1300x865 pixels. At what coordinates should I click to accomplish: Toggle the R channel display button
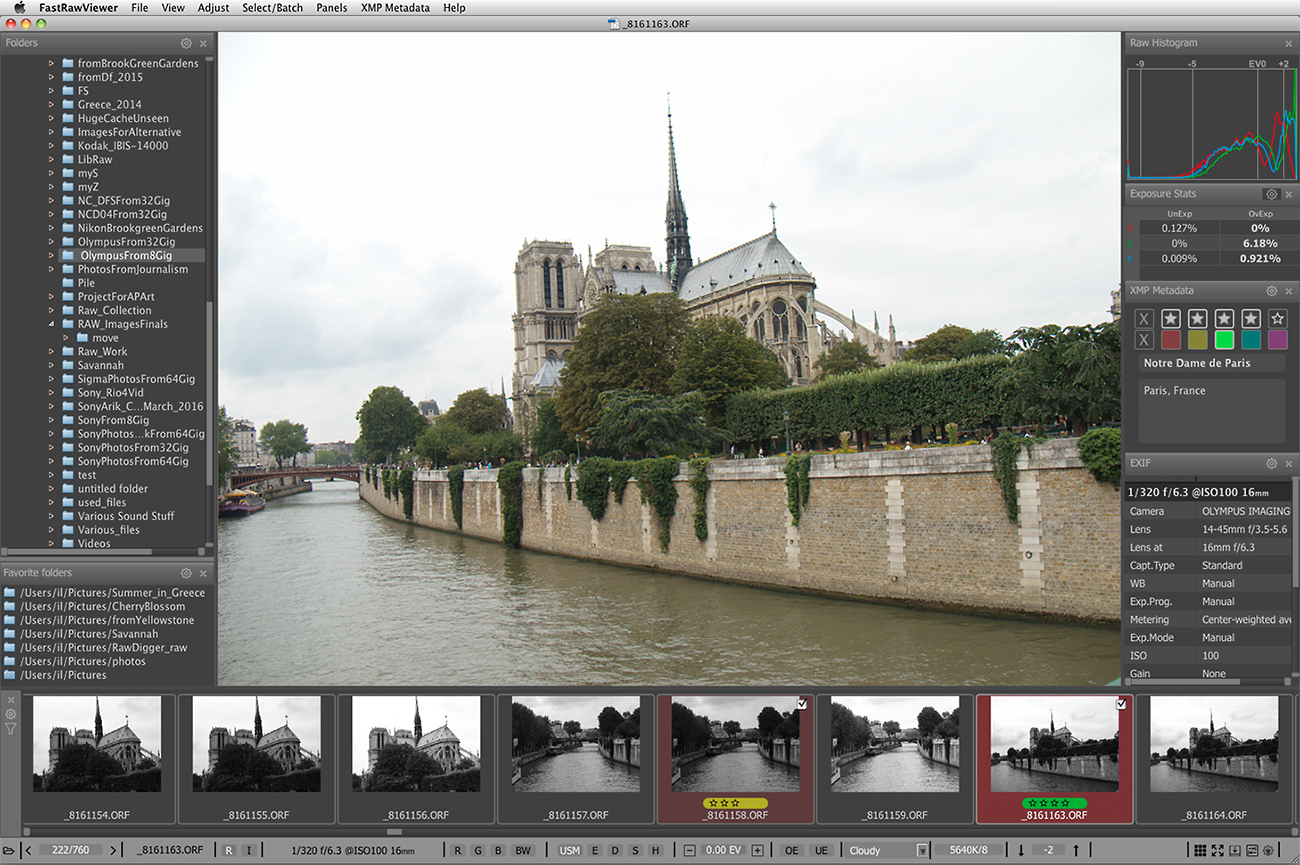pos(458,850)
